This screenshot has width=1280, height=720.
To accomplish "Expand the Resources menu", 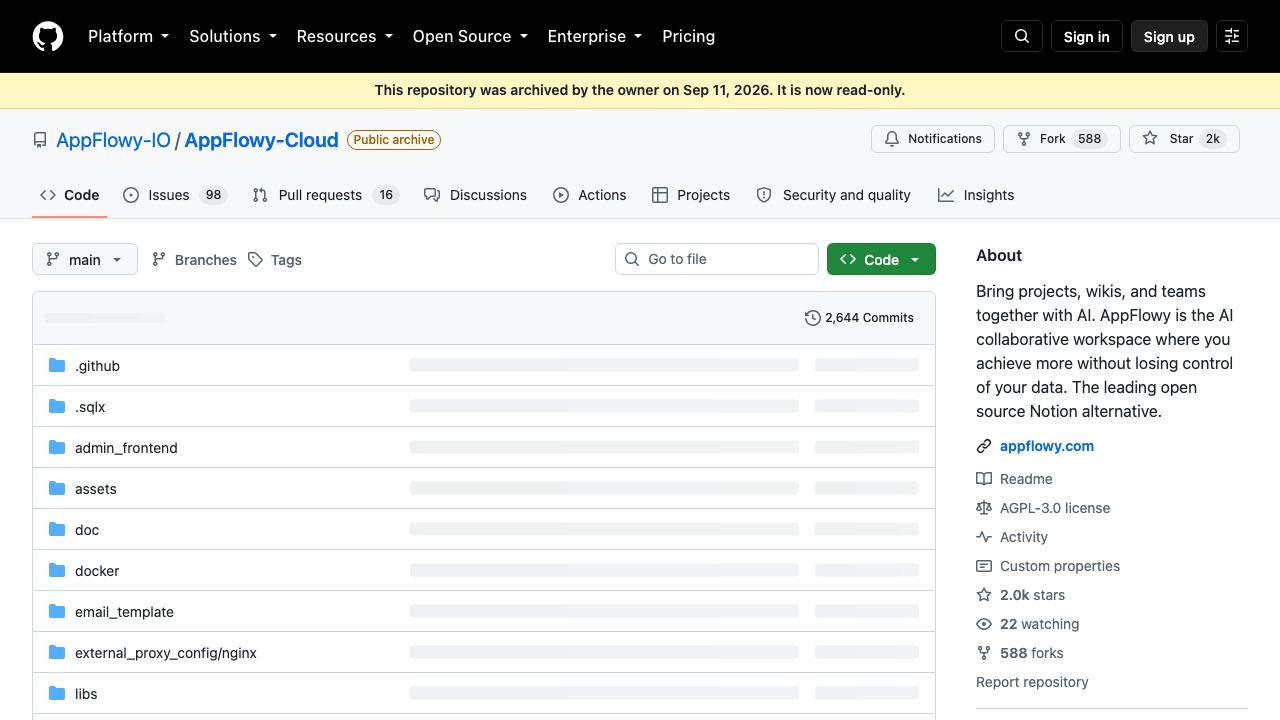I will pyautogui.click(x=345, y=36).
